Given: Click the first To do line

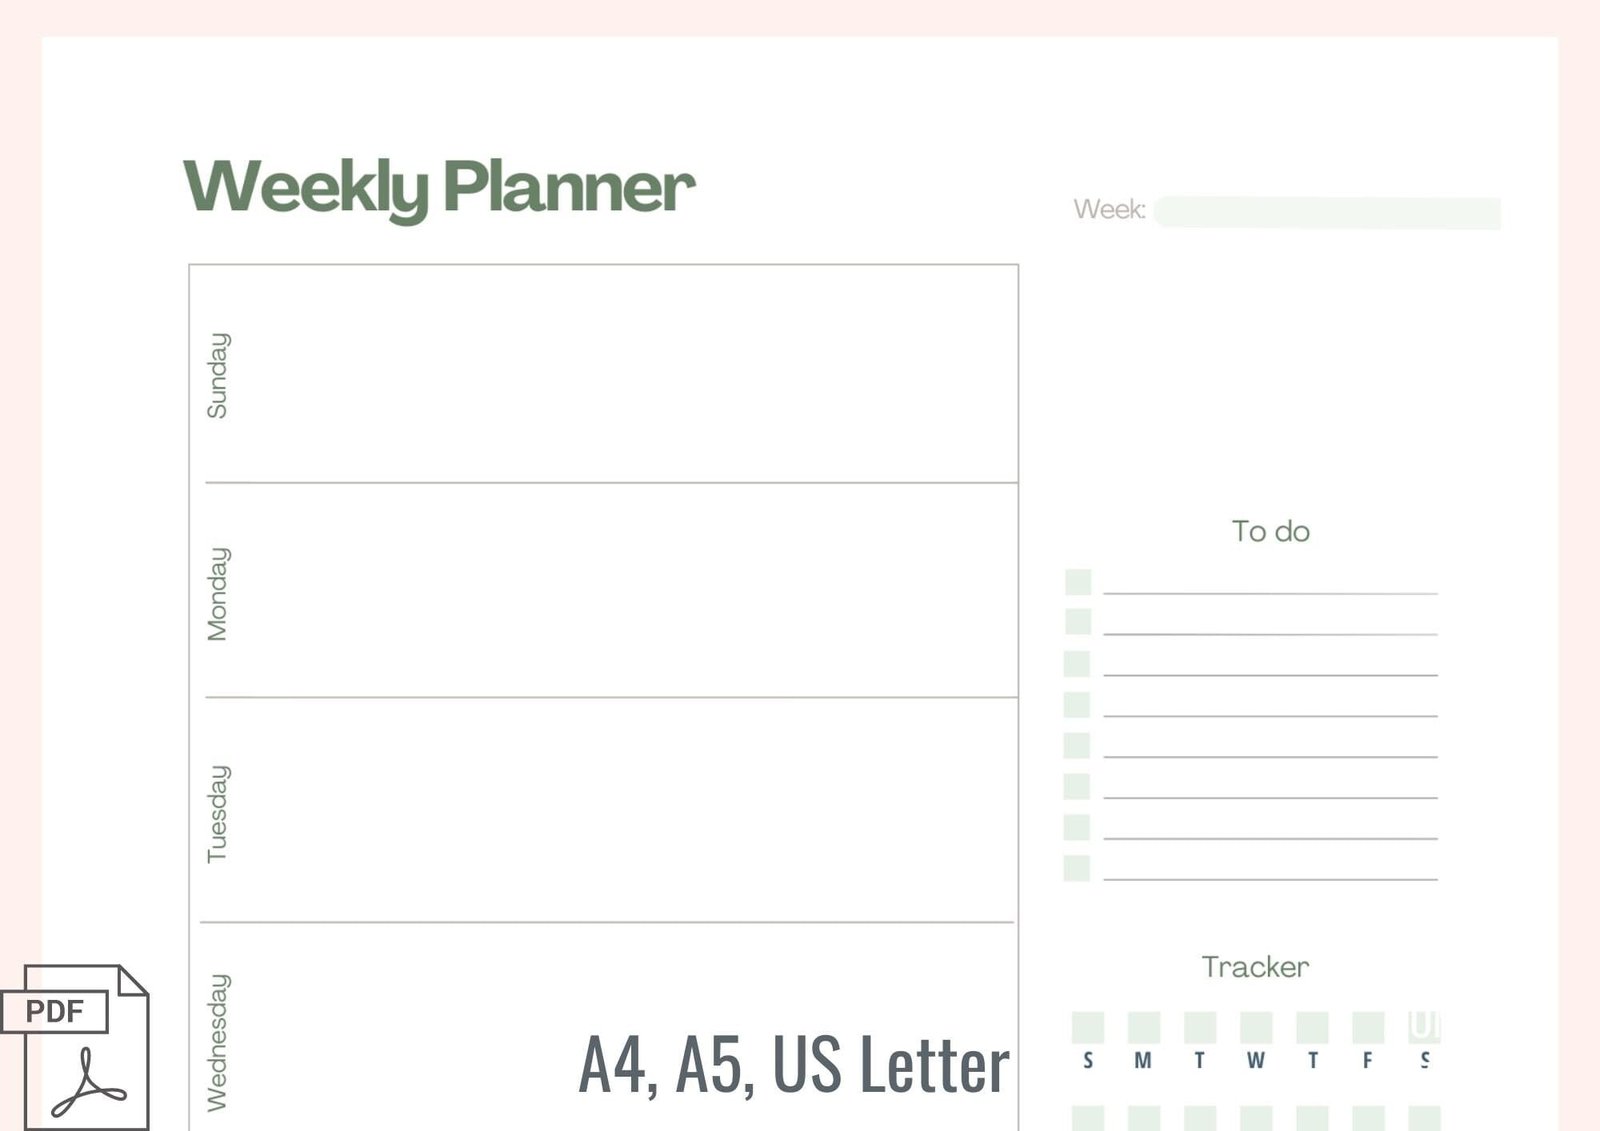Looking at the screenshot, I should pyautogui.click(x=1271, y=593).
